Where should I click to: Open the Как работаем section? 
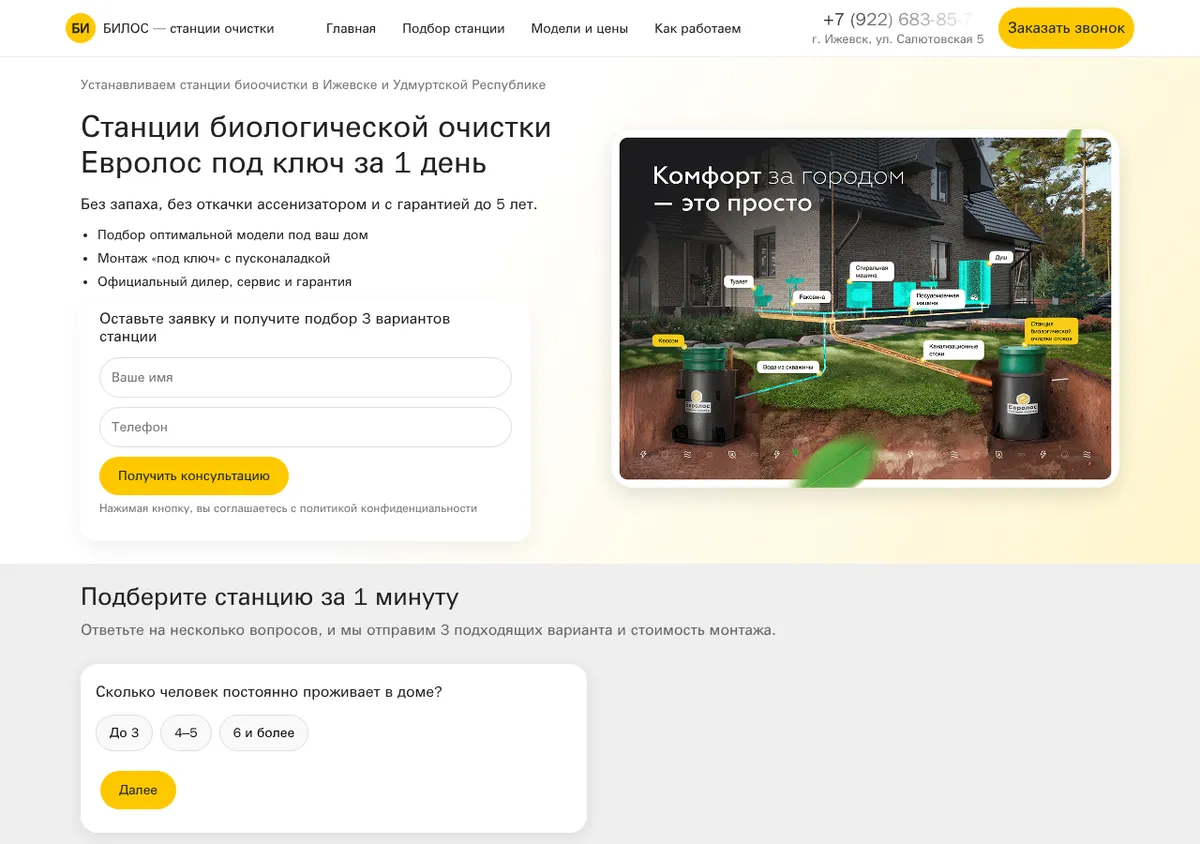(698, 28)
